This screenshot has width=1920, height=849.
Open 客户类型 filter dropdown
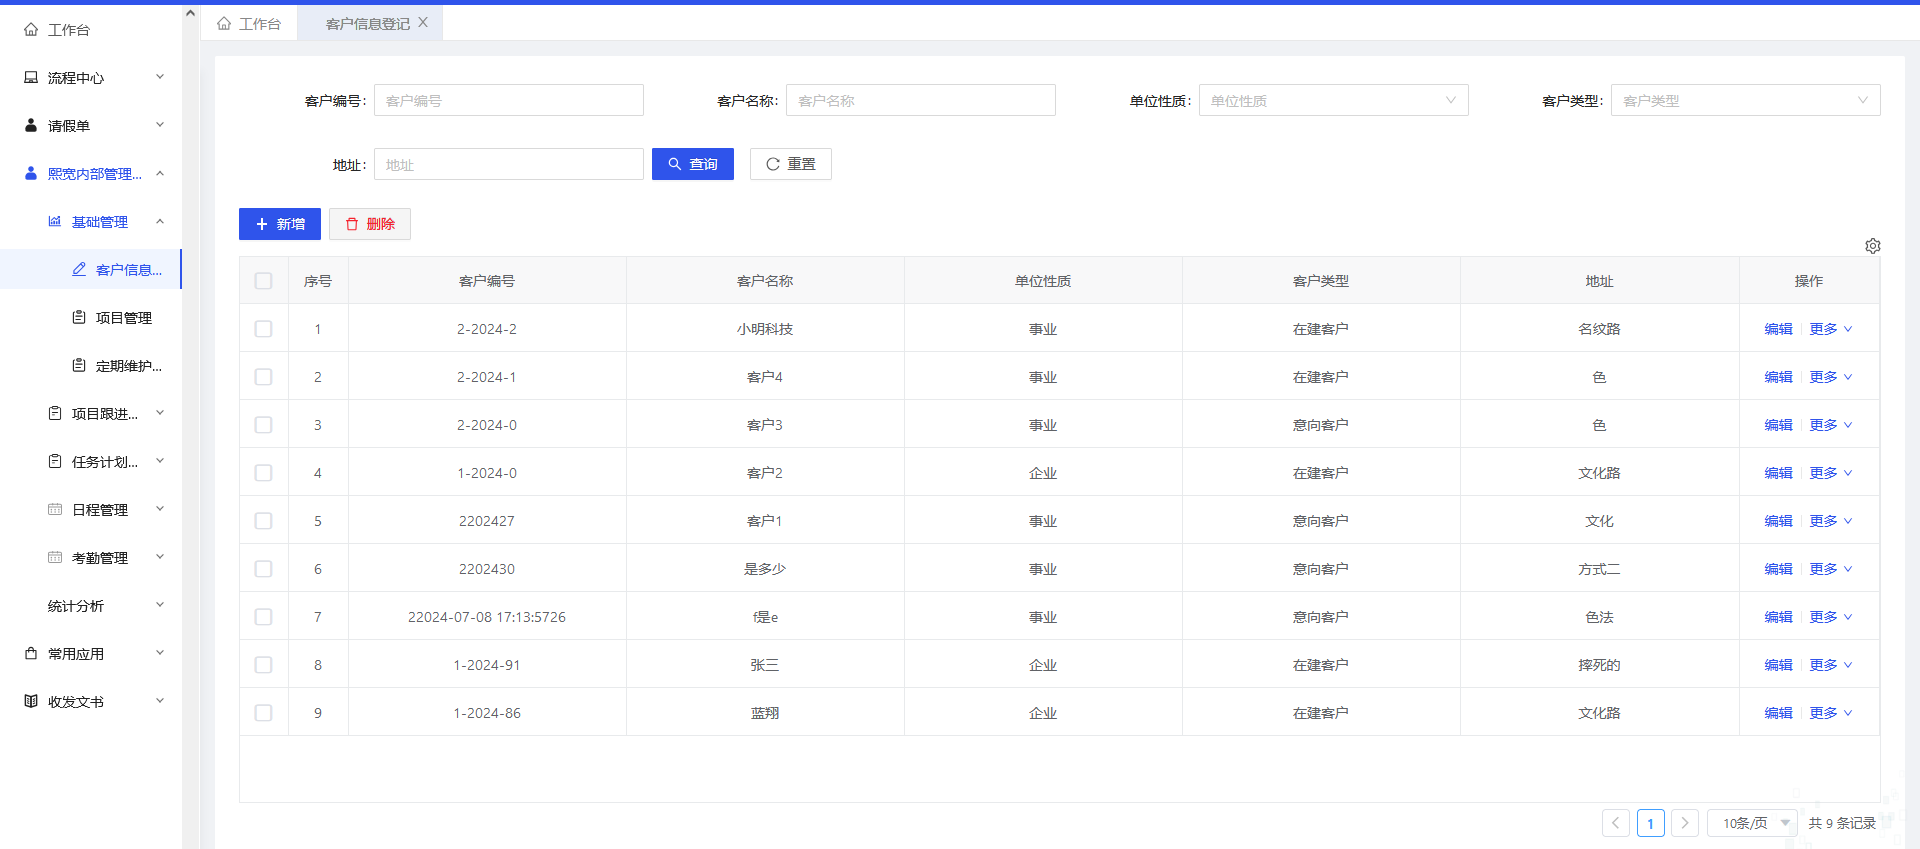[x=1745, y=100]
